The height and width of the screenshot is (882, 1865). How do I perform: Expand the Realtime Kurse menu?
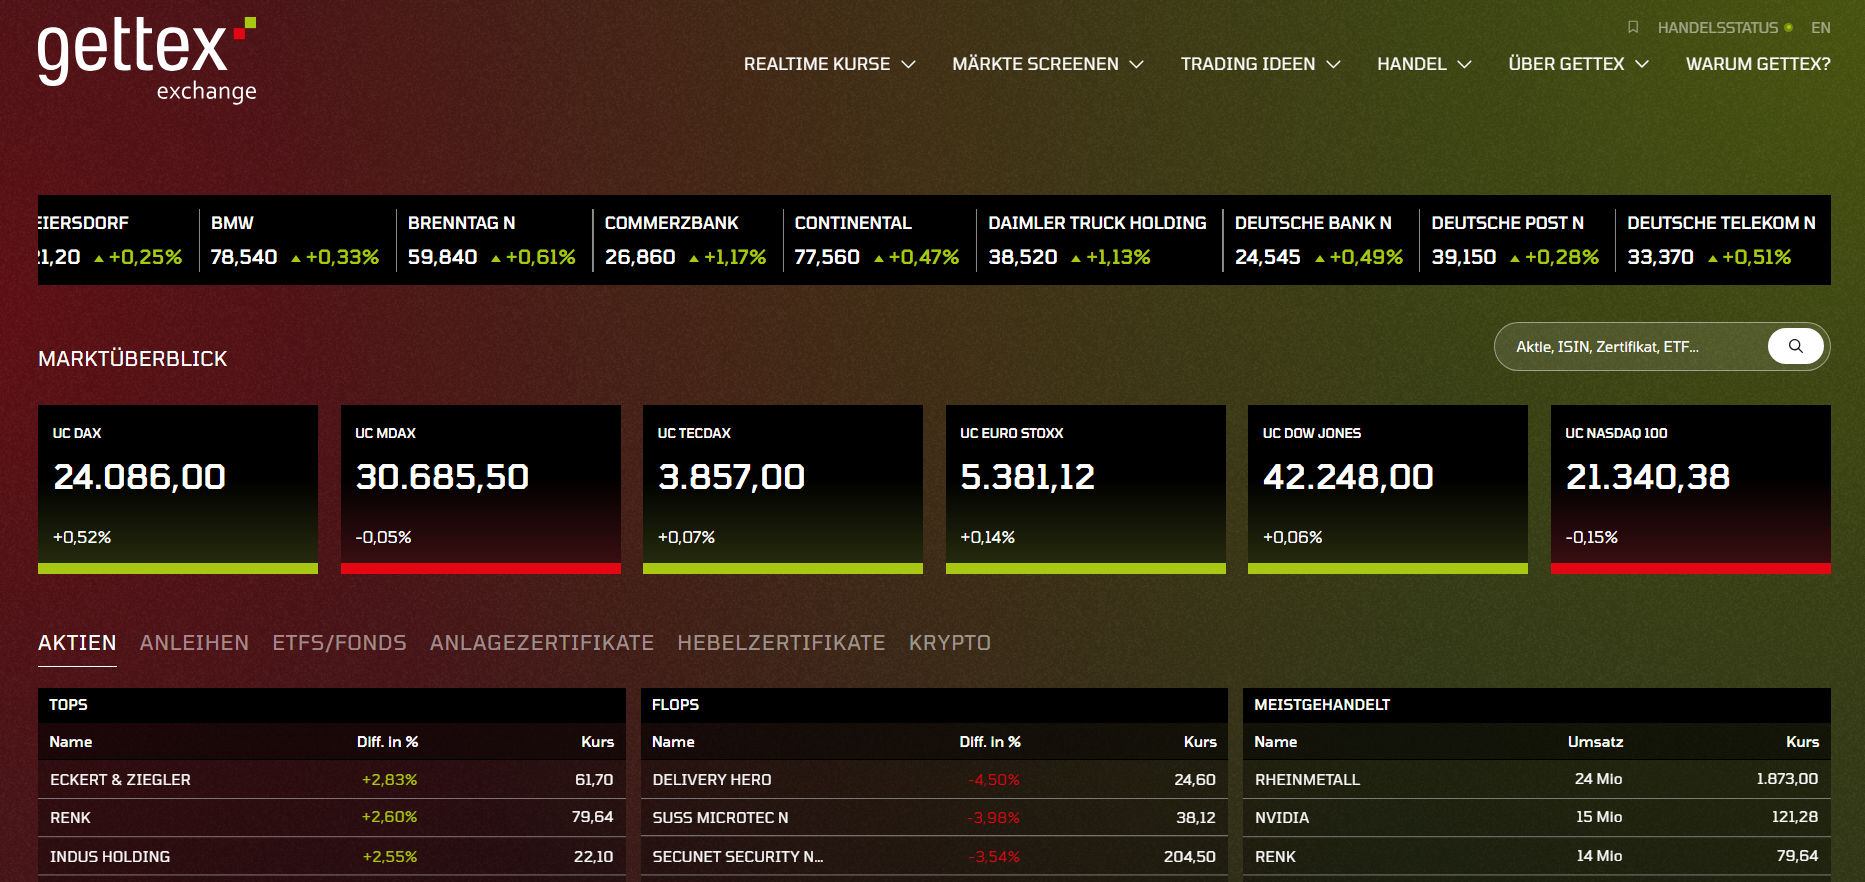pyautogui.click(x=830, y=64)
